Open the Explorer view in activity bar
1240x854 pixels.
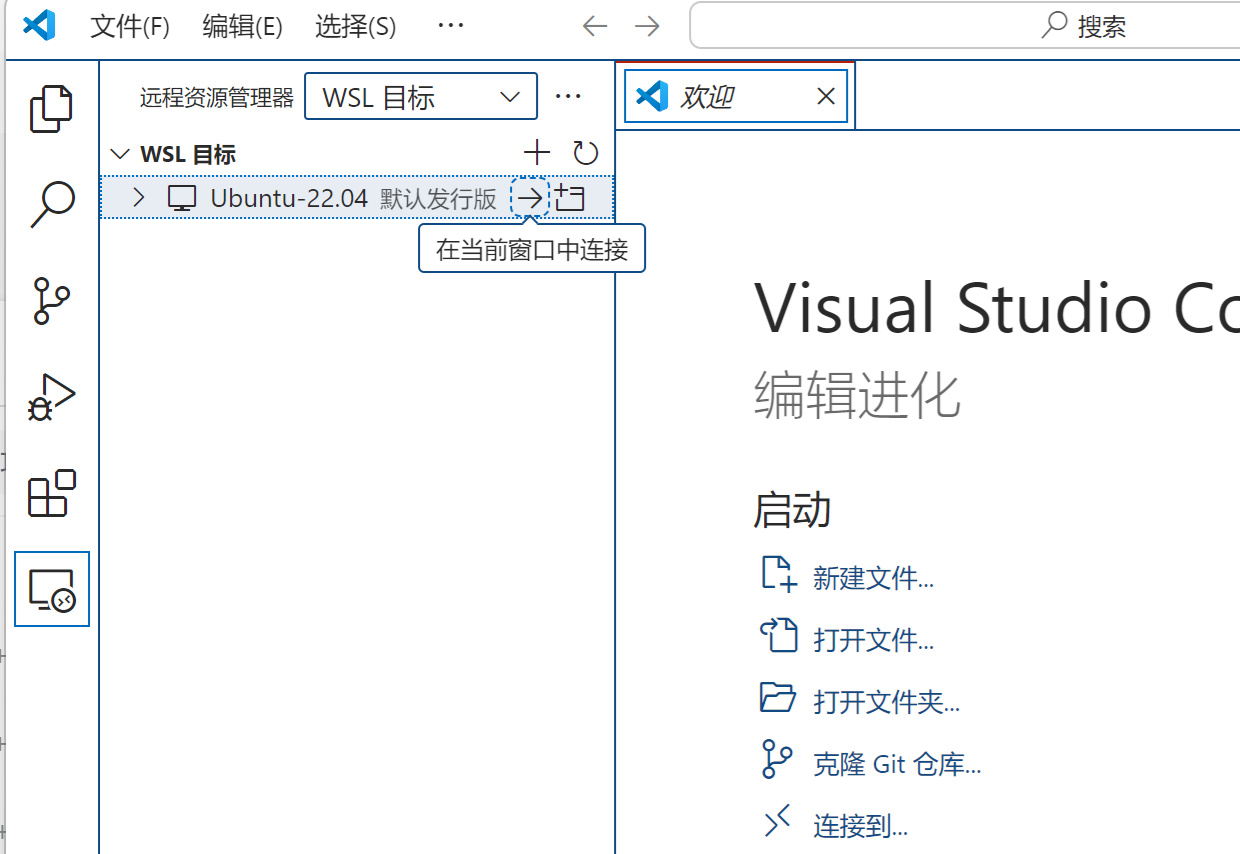tap(52, 109)
